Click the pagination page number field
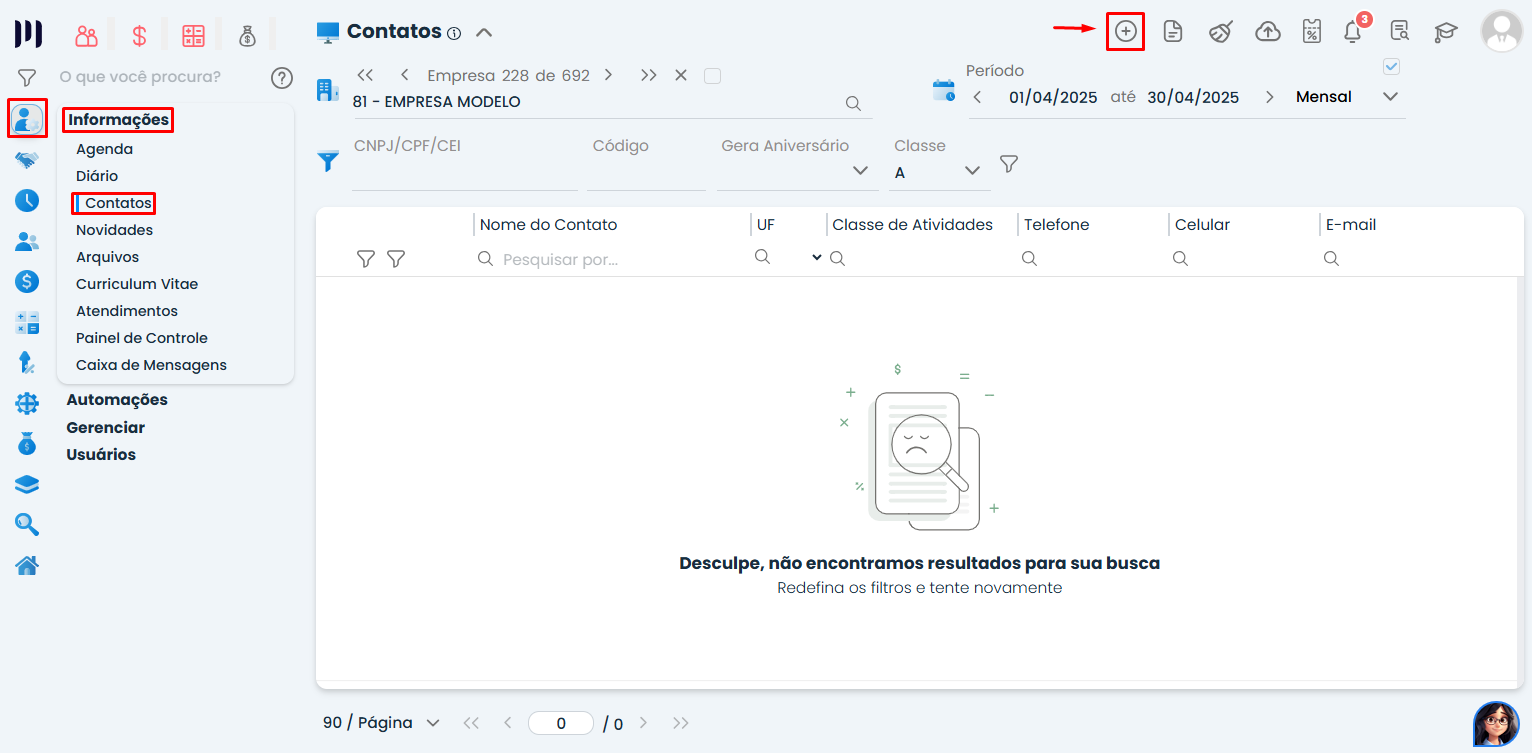 click(561, 723)
